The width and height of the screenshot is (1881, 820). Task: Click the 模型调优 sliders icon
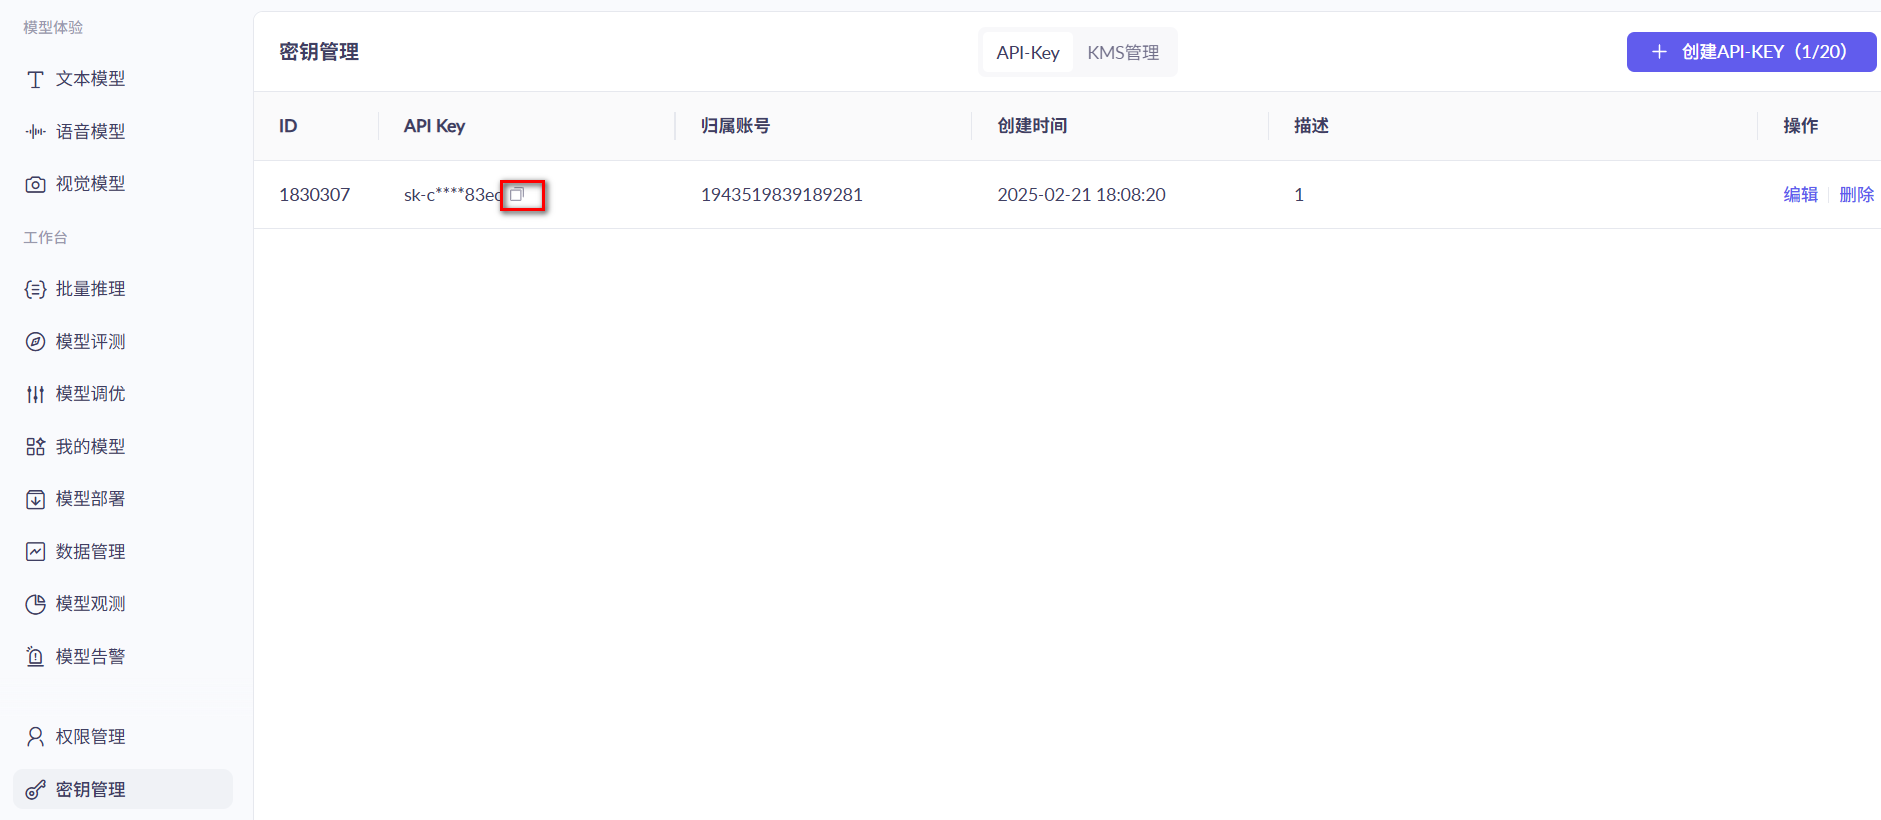pyautogui.click(x=35, y=394)
